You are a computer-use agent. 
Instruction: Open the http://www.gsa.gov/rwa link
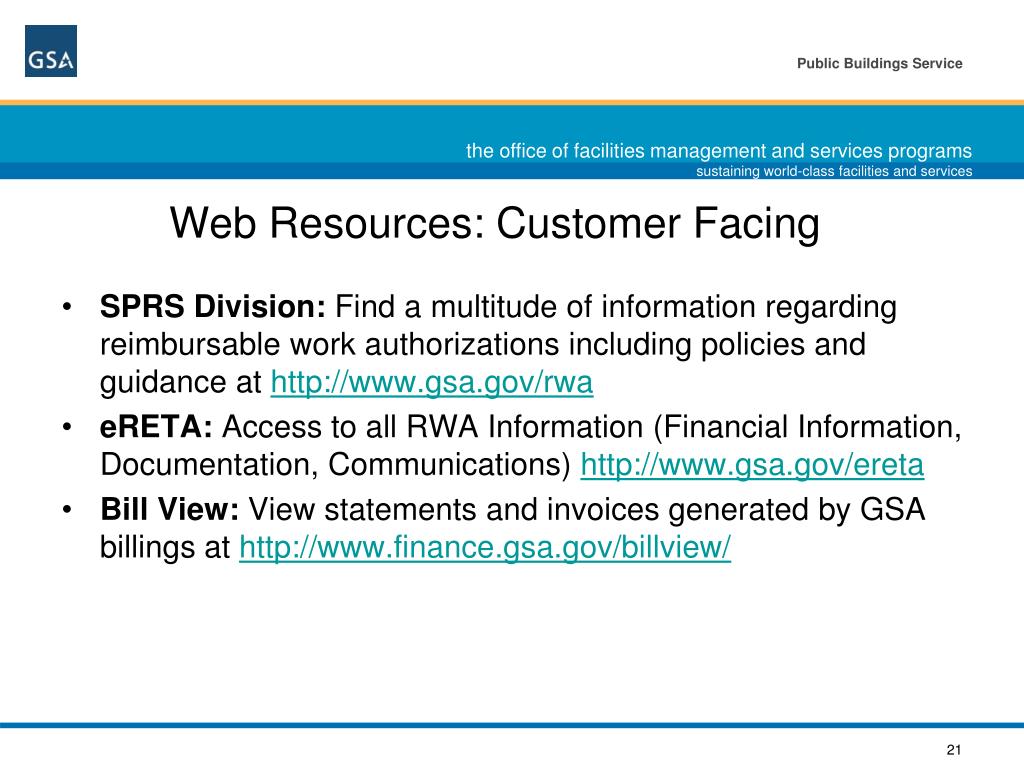[432, 382]
